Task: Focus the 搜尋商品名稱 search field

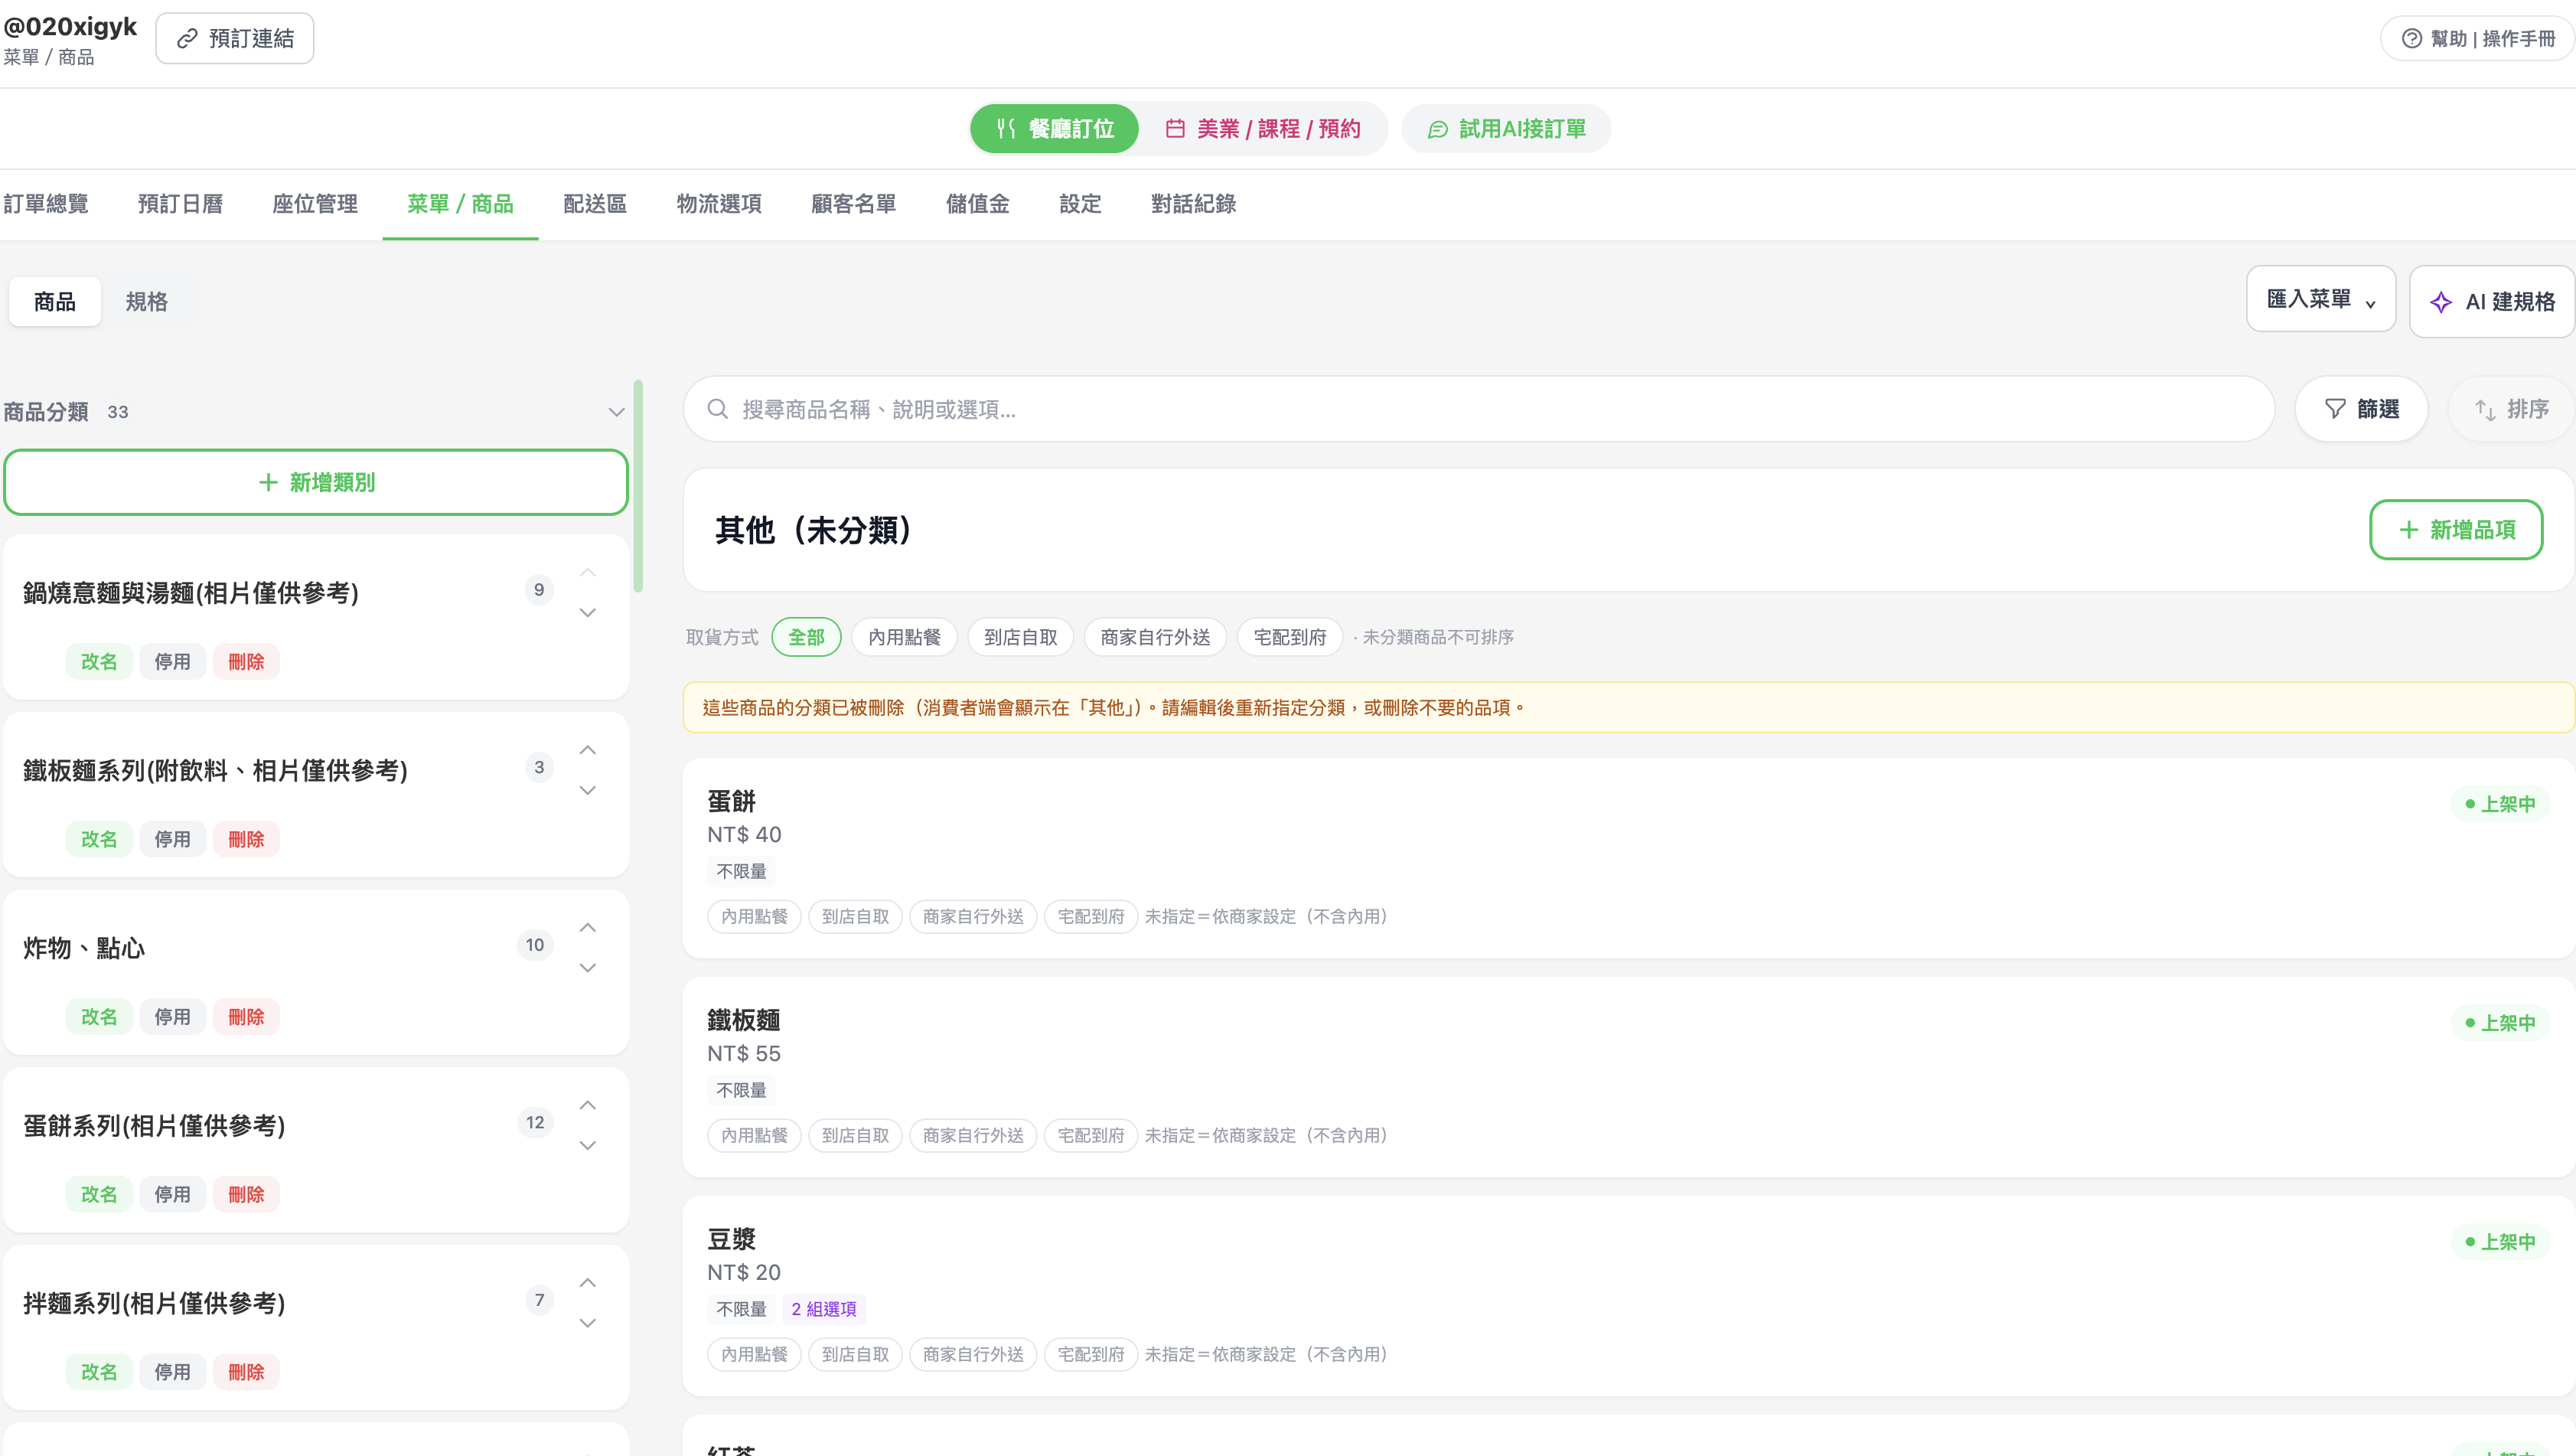Action: tap(1478, 409)
